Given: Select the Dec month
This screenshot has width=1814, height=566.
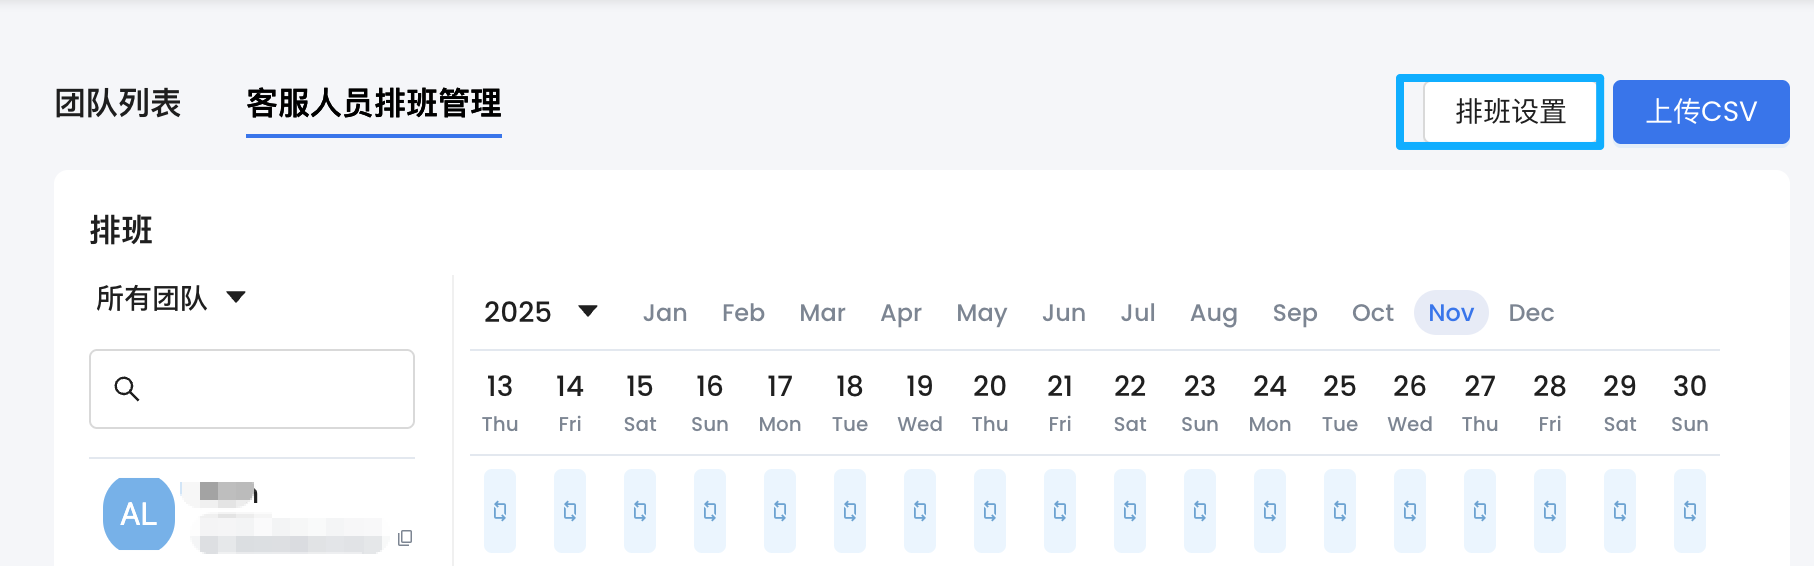Looking at the screenshot, I should [1531, 313].
